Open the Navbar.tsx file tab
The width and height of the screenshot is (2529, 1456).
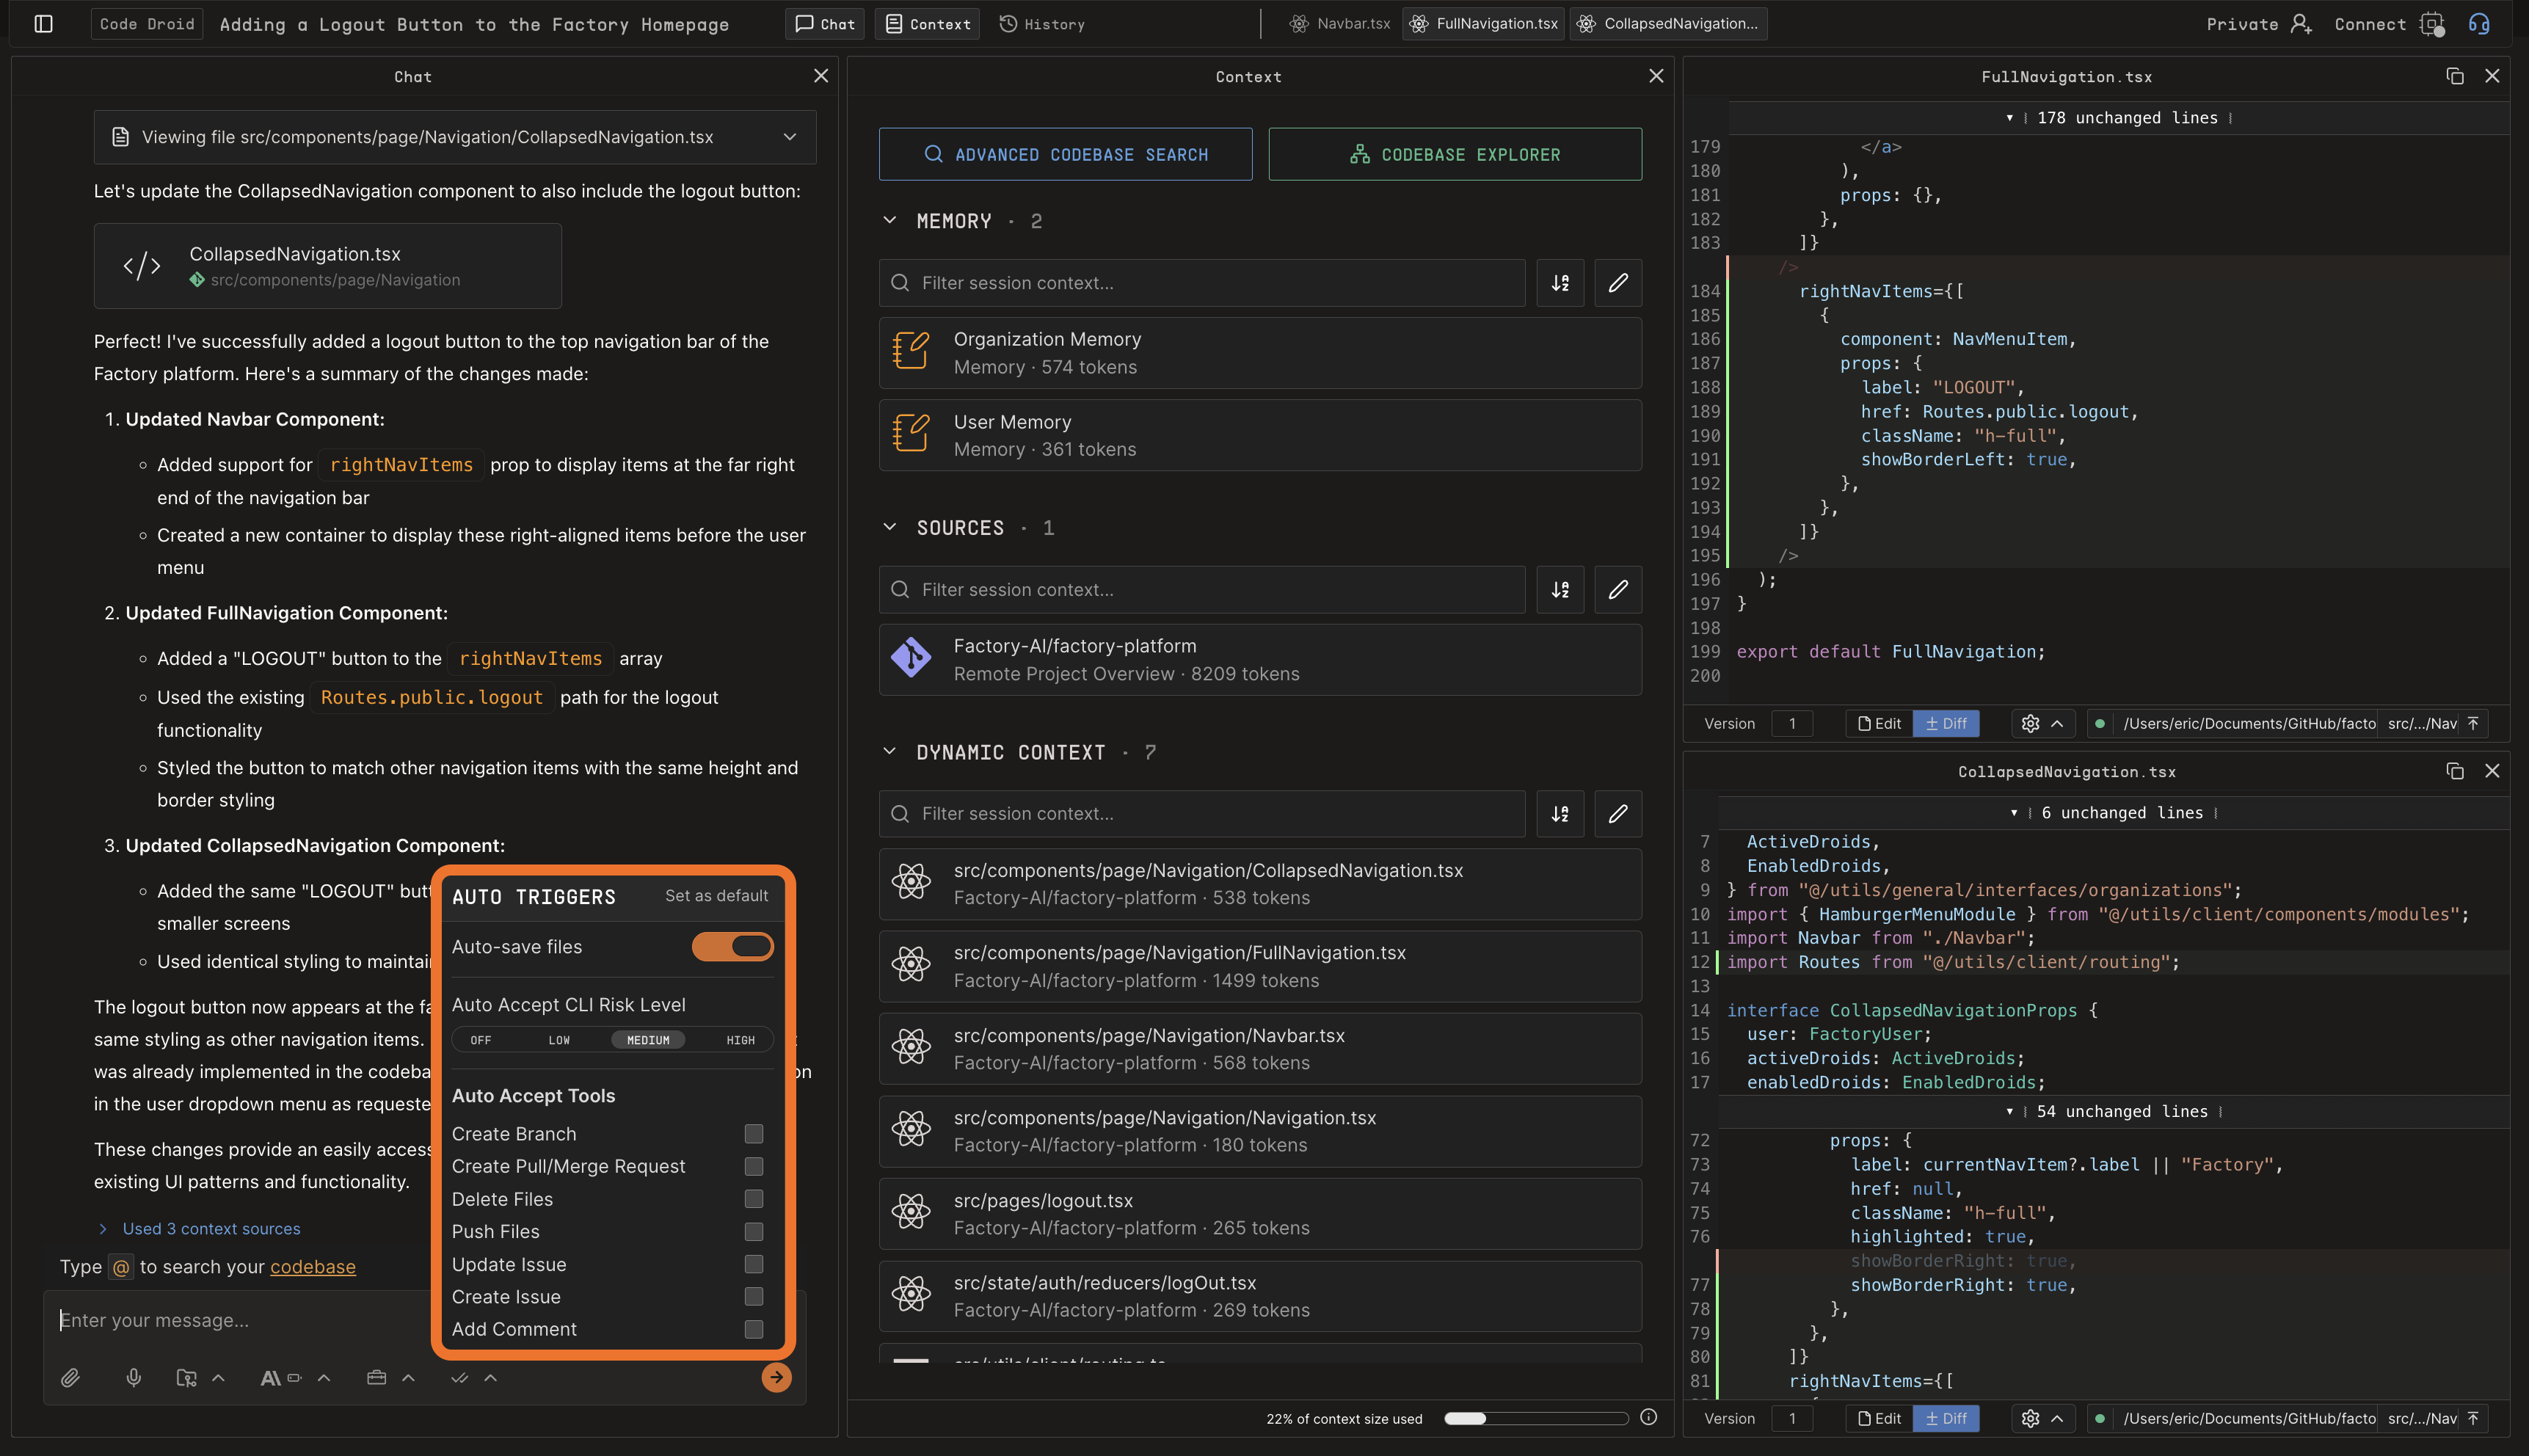click(x=1340, y=24)
